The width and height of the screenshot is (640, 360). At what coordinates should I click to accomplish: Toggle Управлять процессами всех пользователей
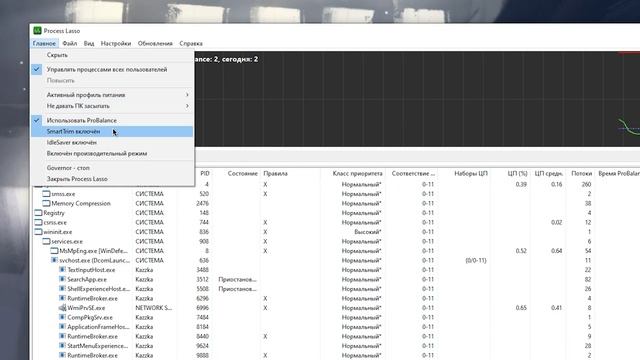[x=112, y=69]
